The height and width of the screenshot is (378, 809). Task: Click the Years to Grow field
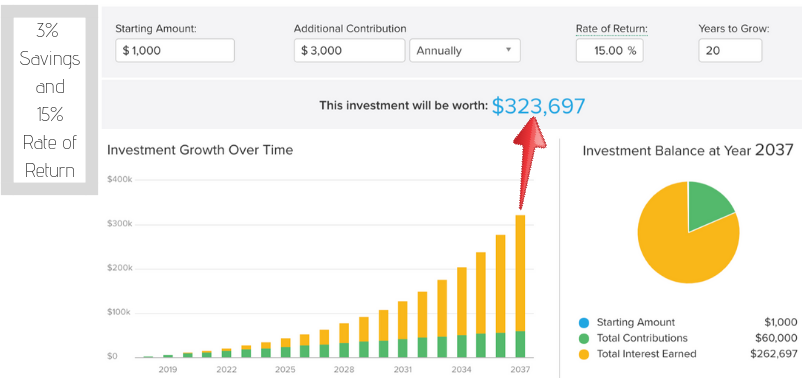[x=730, y=51]
